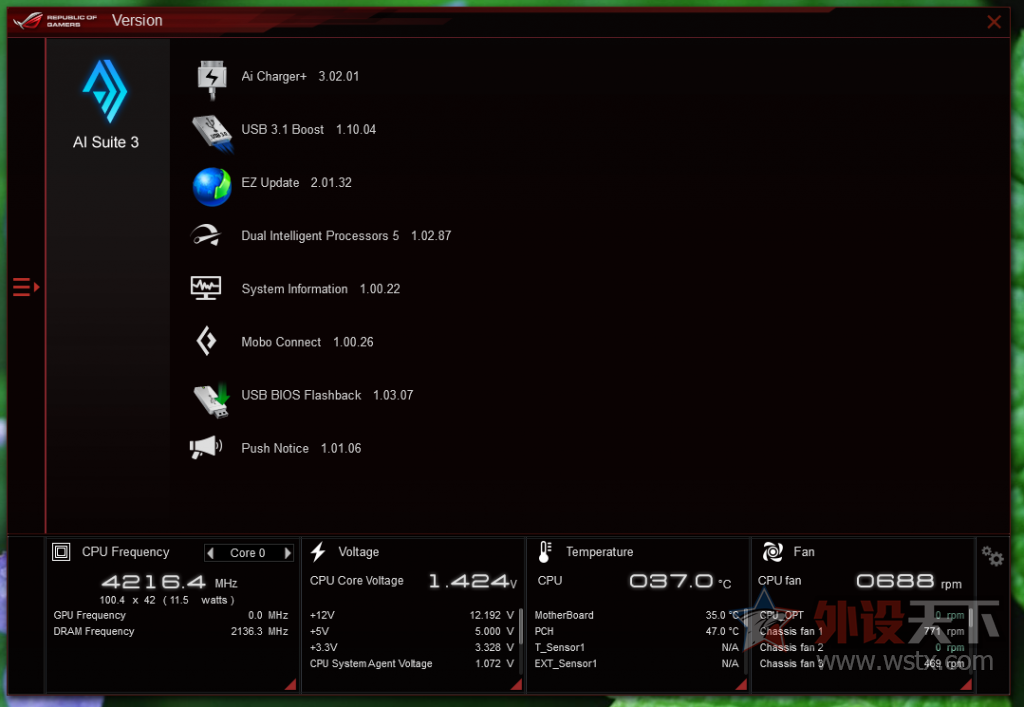Click the Core 0 selector label
Viewport: 1024px width, 707px height.
pos(248,553)
